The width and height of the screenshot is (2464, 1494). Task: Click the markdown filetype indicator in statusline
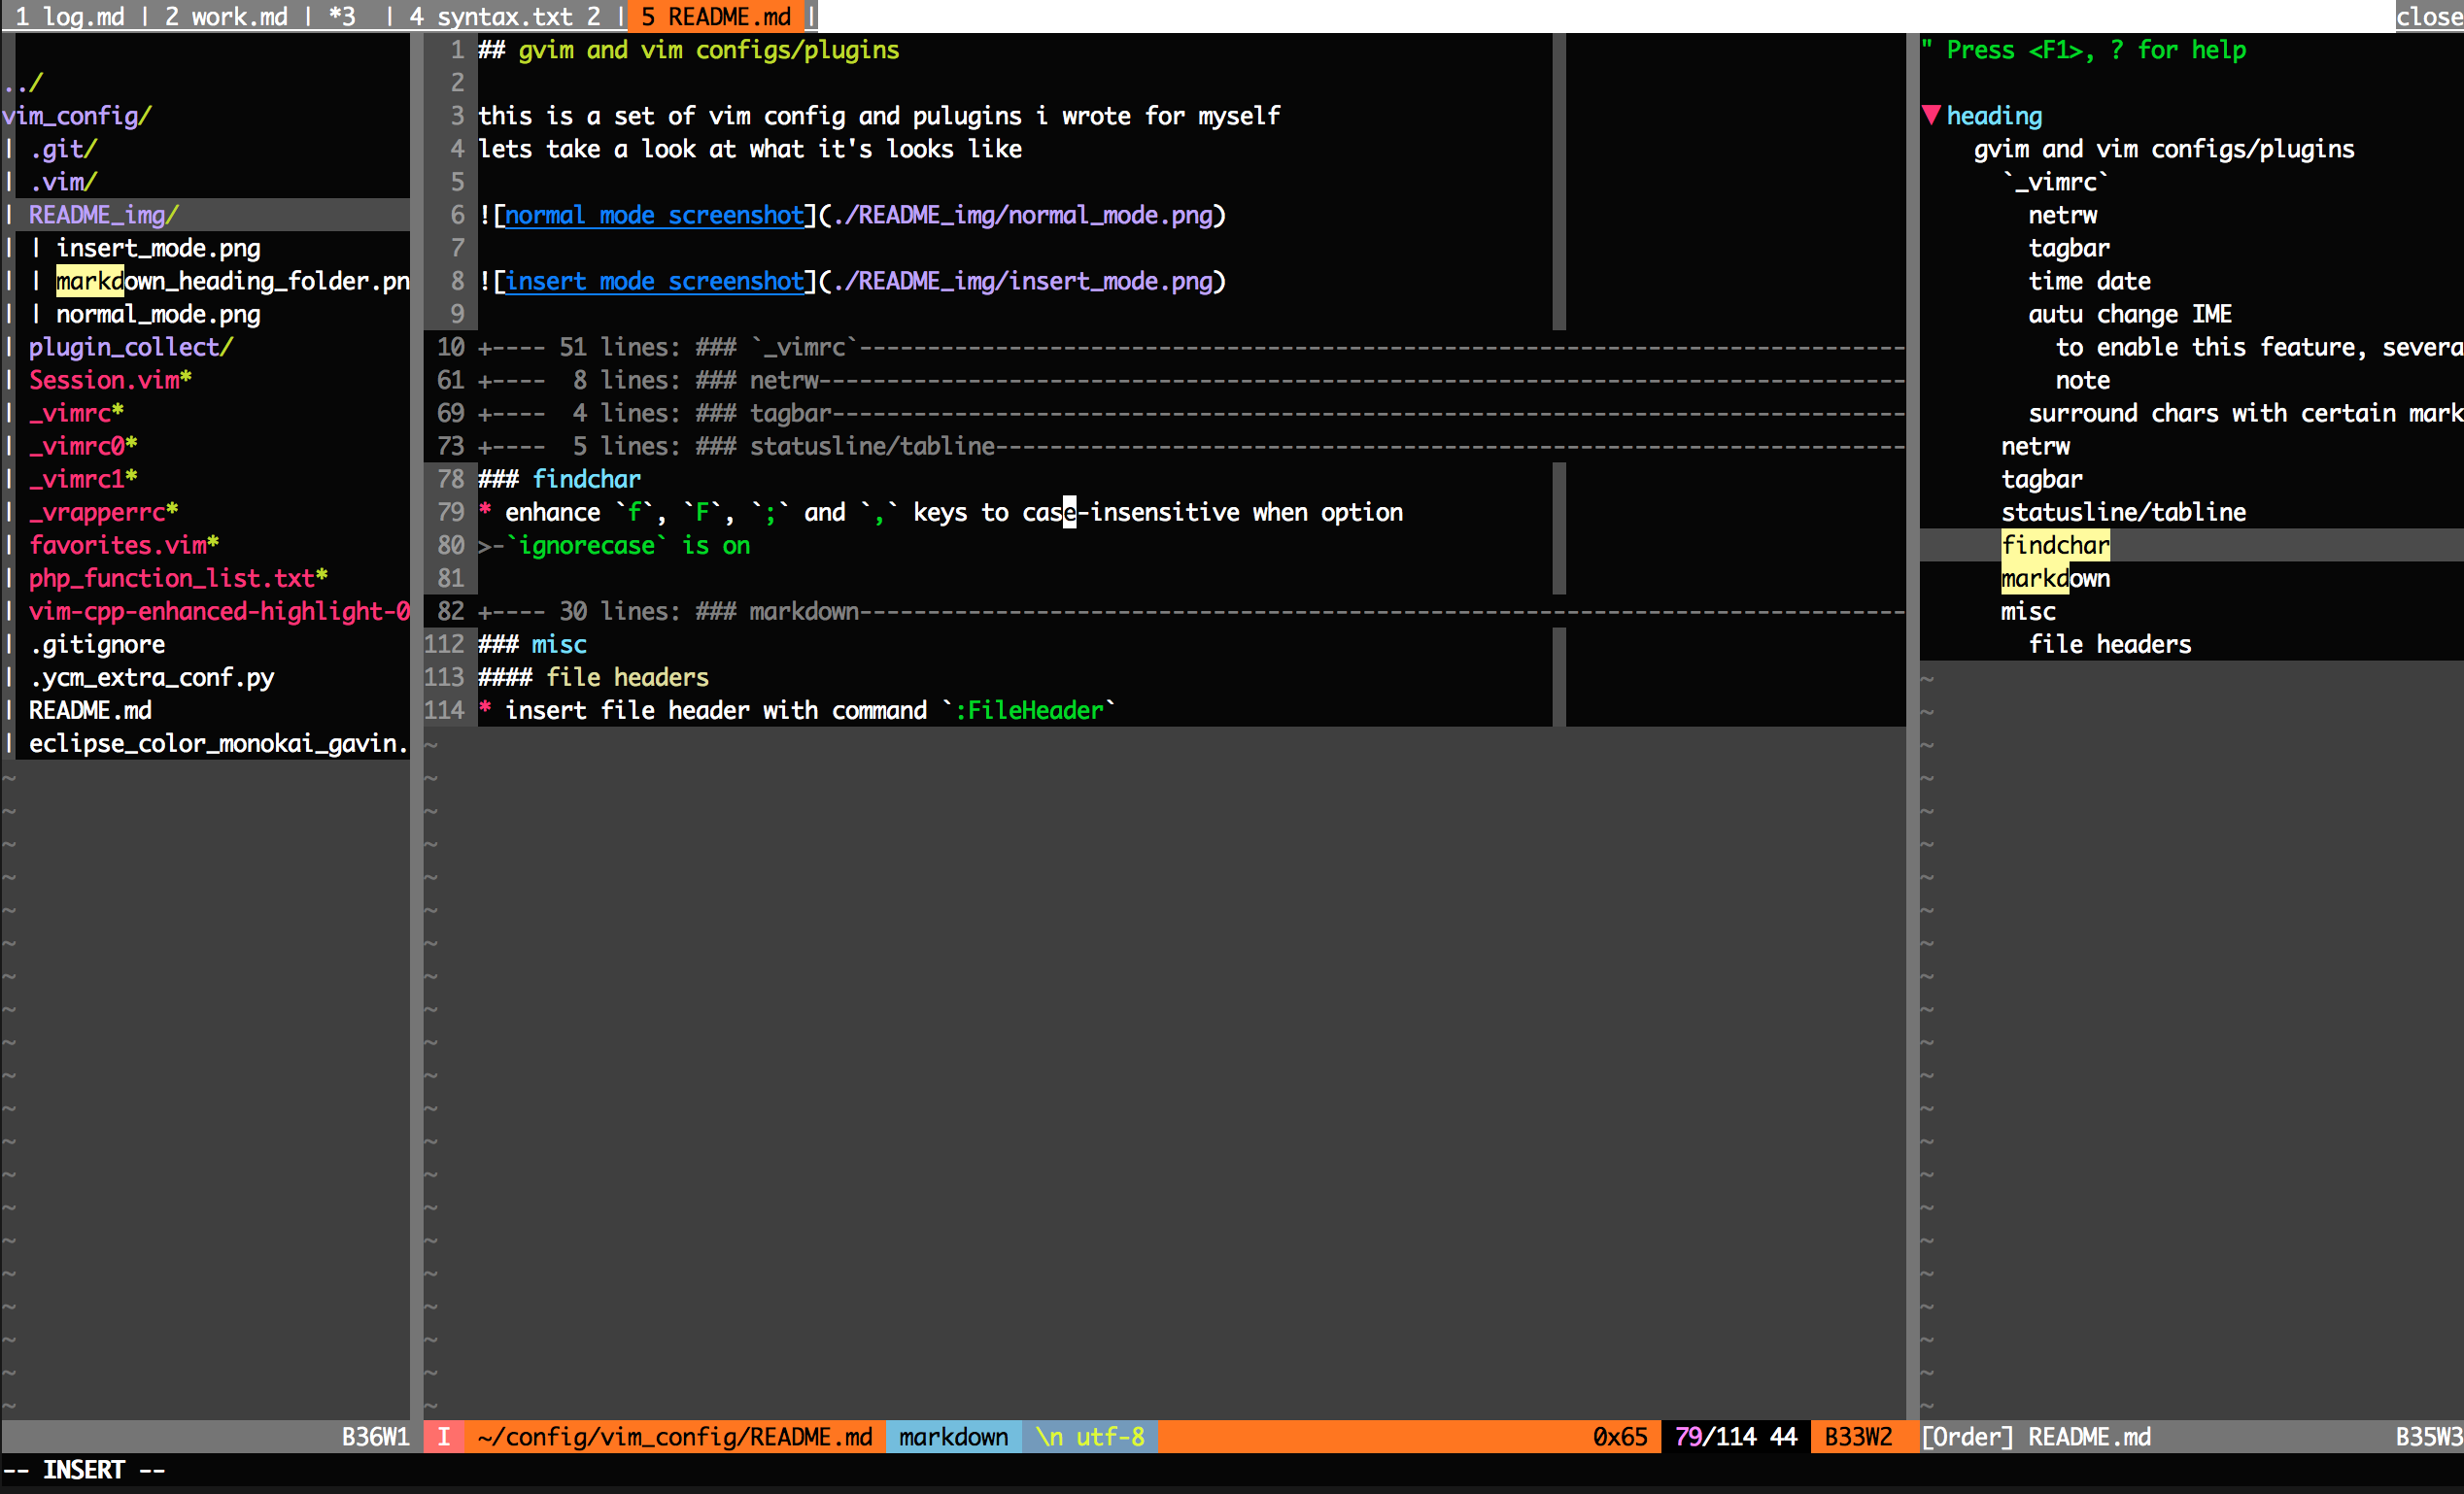[x=952, y=1437]
